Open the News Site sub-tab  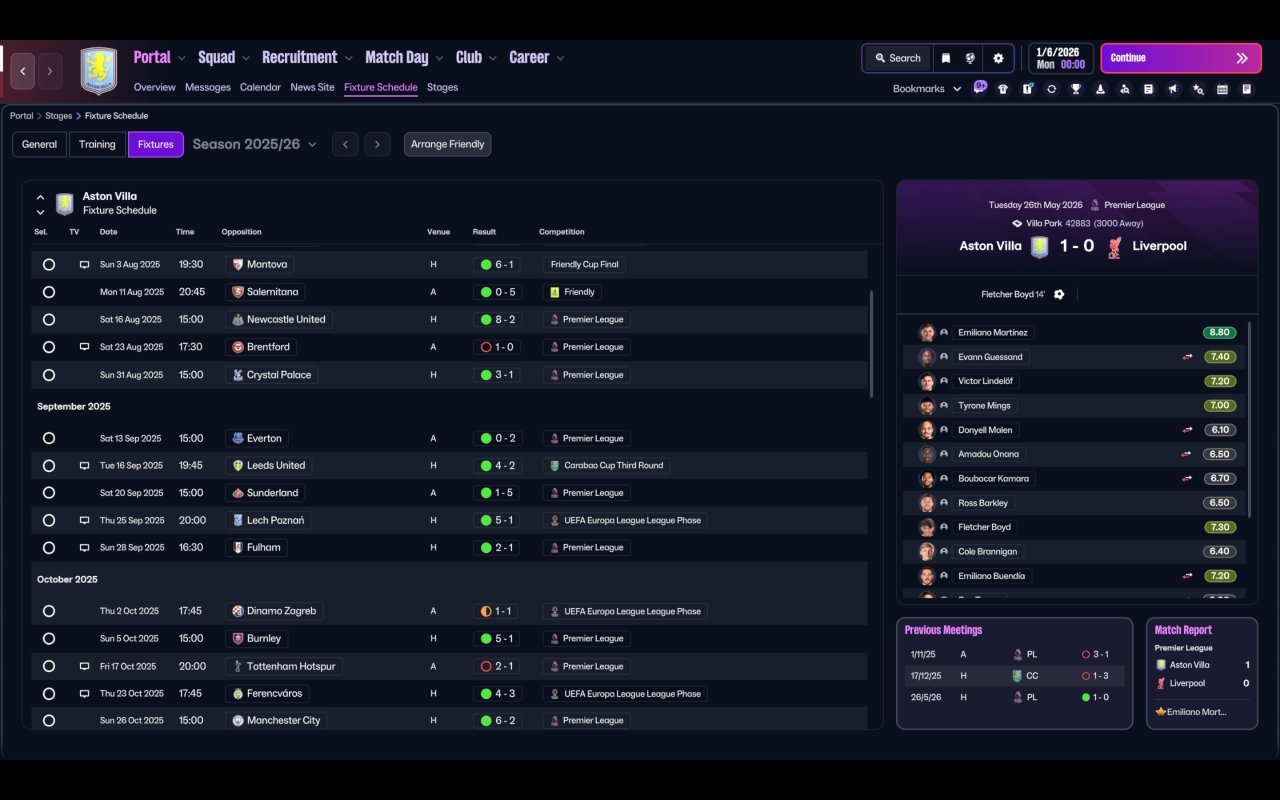click(312, 87)
